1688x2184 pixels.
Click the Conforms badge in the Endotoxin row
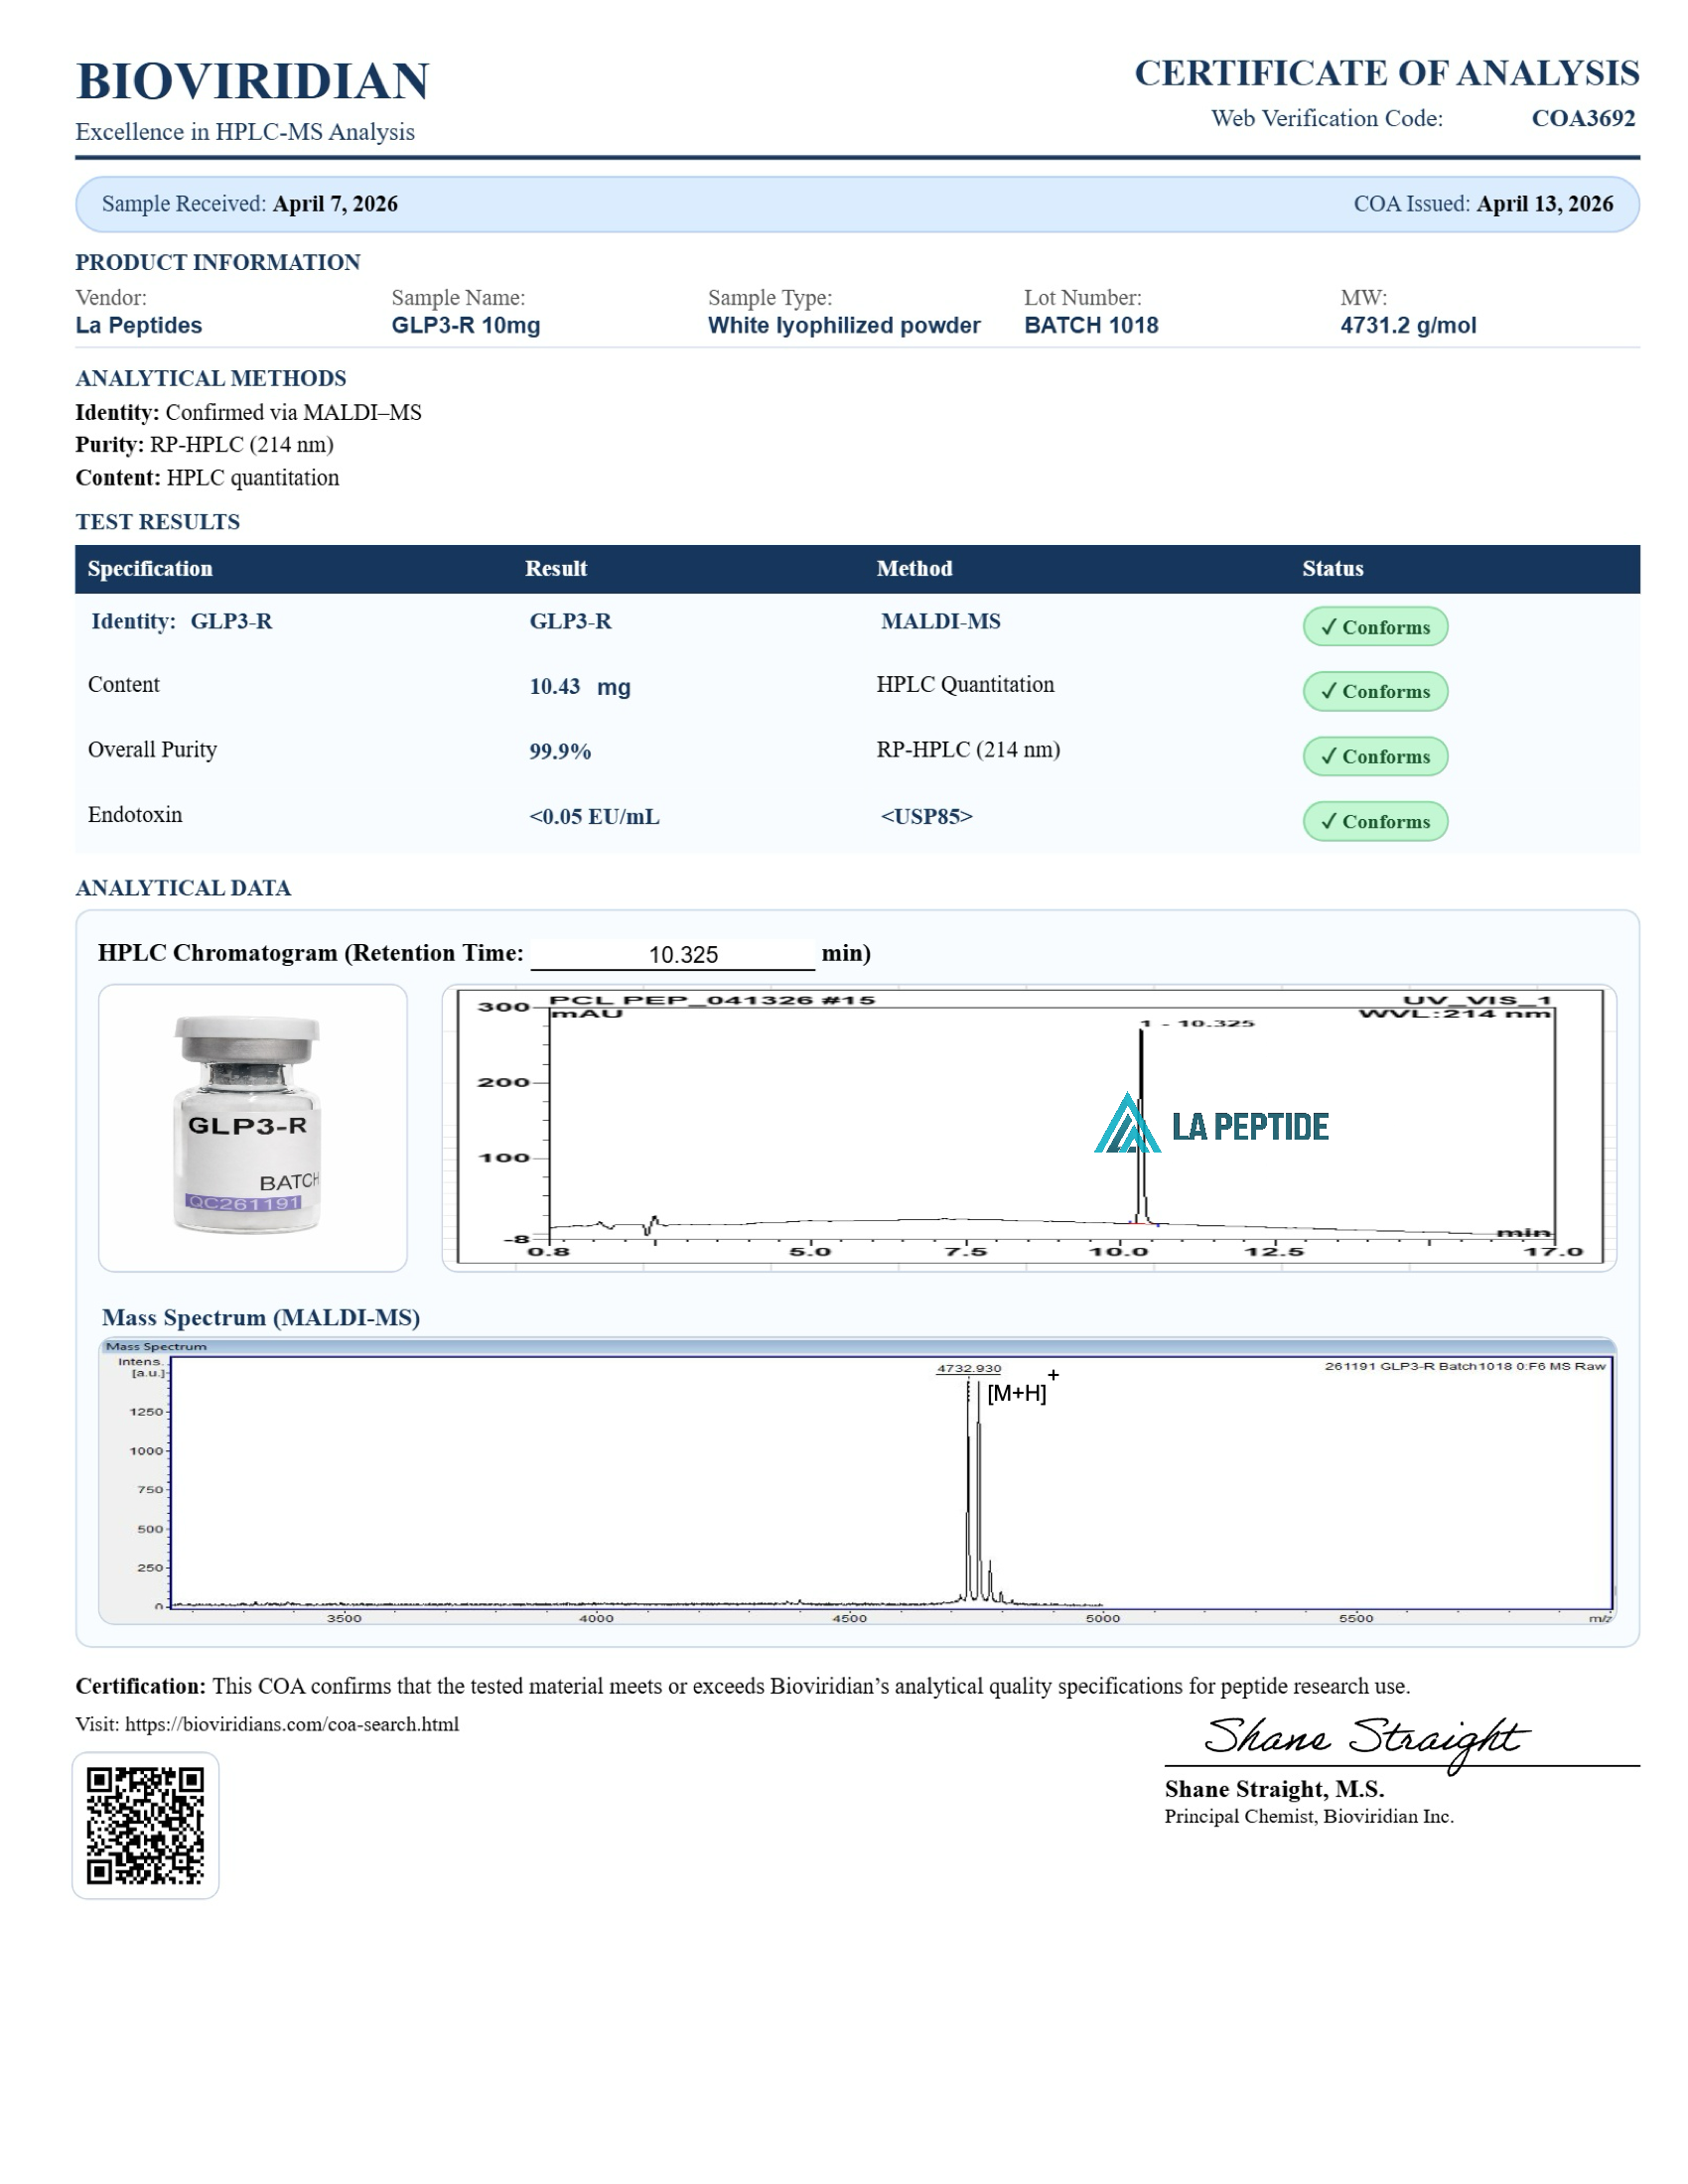(1374, 821)
